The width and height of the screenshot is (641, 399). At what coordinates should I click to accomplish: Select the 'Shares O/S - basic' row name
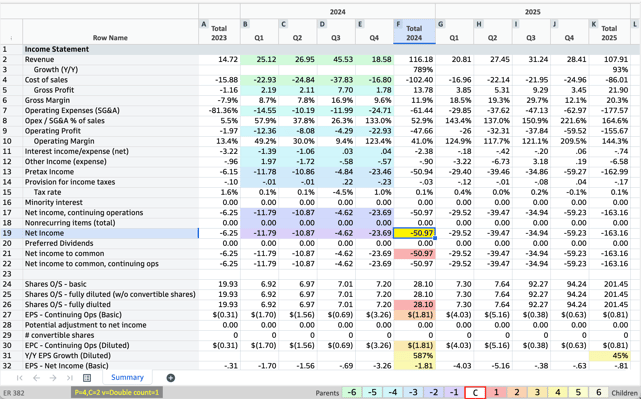110,284
